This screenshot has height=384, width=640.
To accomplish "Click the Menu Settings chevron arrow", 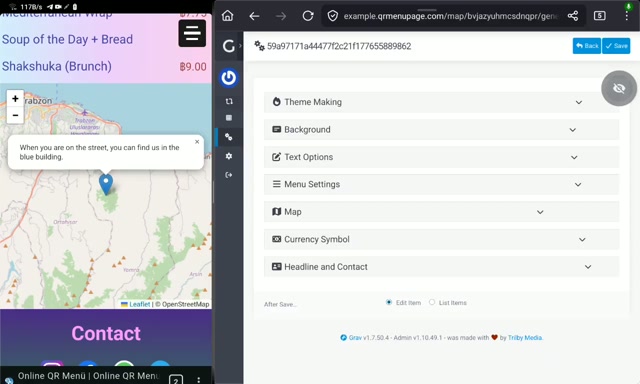I will tap(578, 185).
